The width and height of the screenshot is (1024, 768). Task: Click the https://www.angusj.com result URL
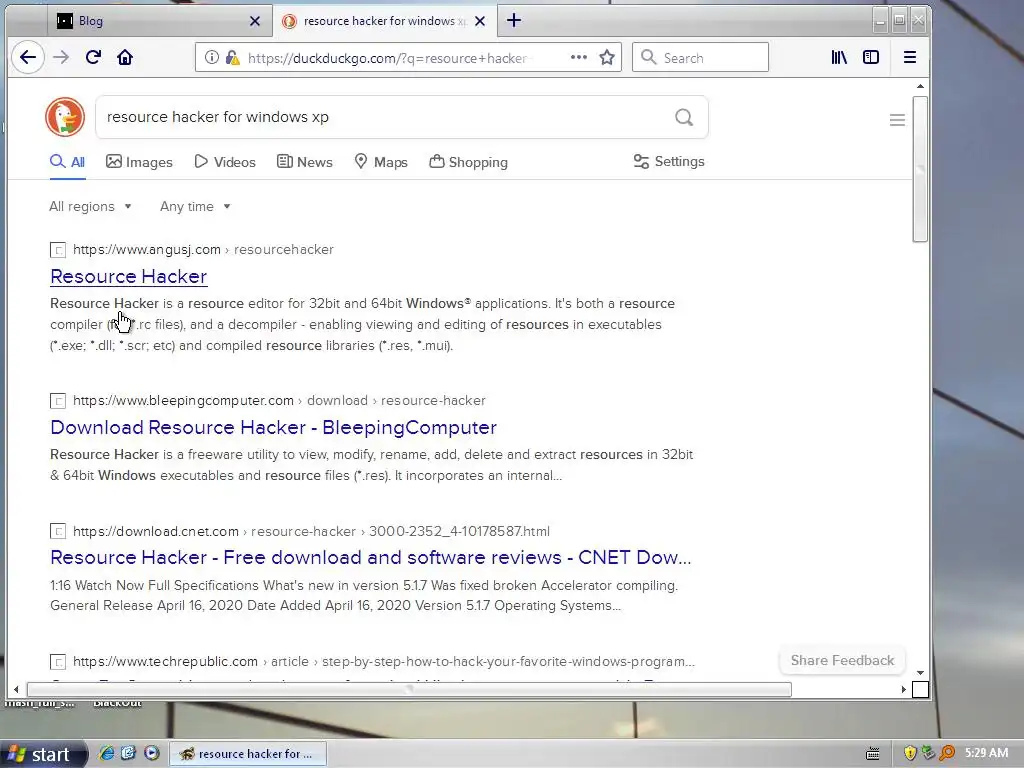pos(147,249)
